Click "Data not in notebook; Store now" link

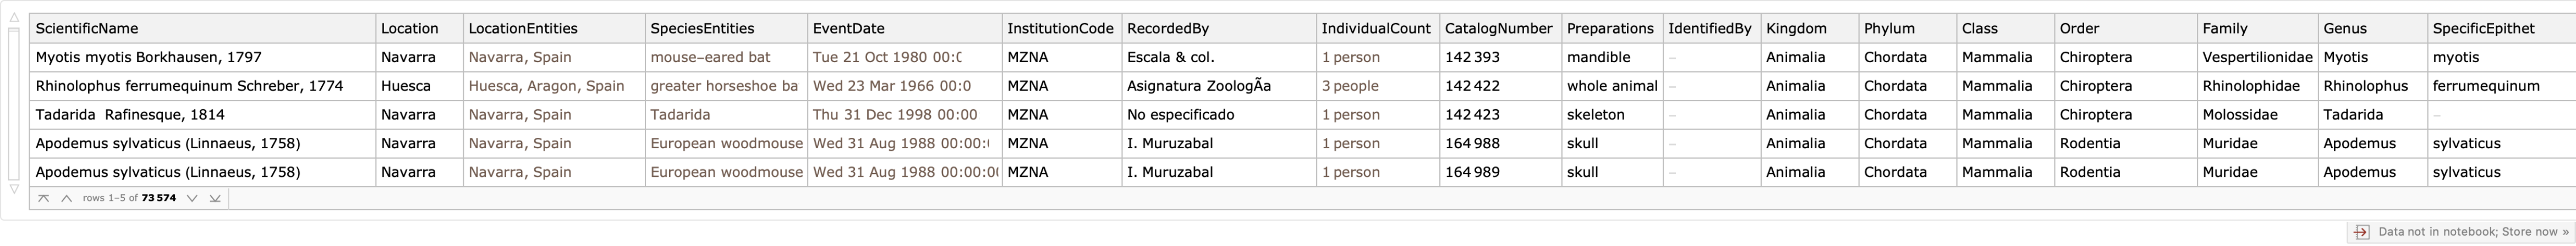(x=2473, y=232)
